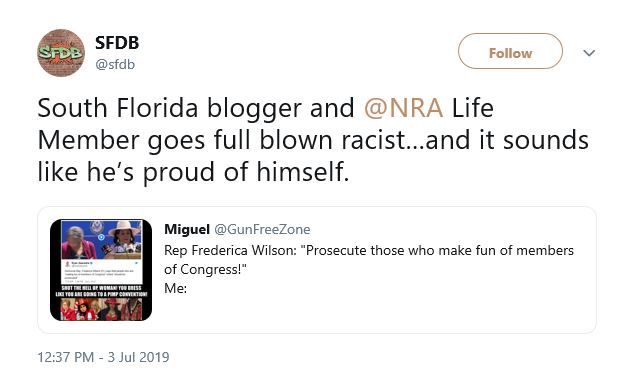Open quoted text about Rep Frederica Wilson
Screen dimensions: 634x373
(369, 259)
